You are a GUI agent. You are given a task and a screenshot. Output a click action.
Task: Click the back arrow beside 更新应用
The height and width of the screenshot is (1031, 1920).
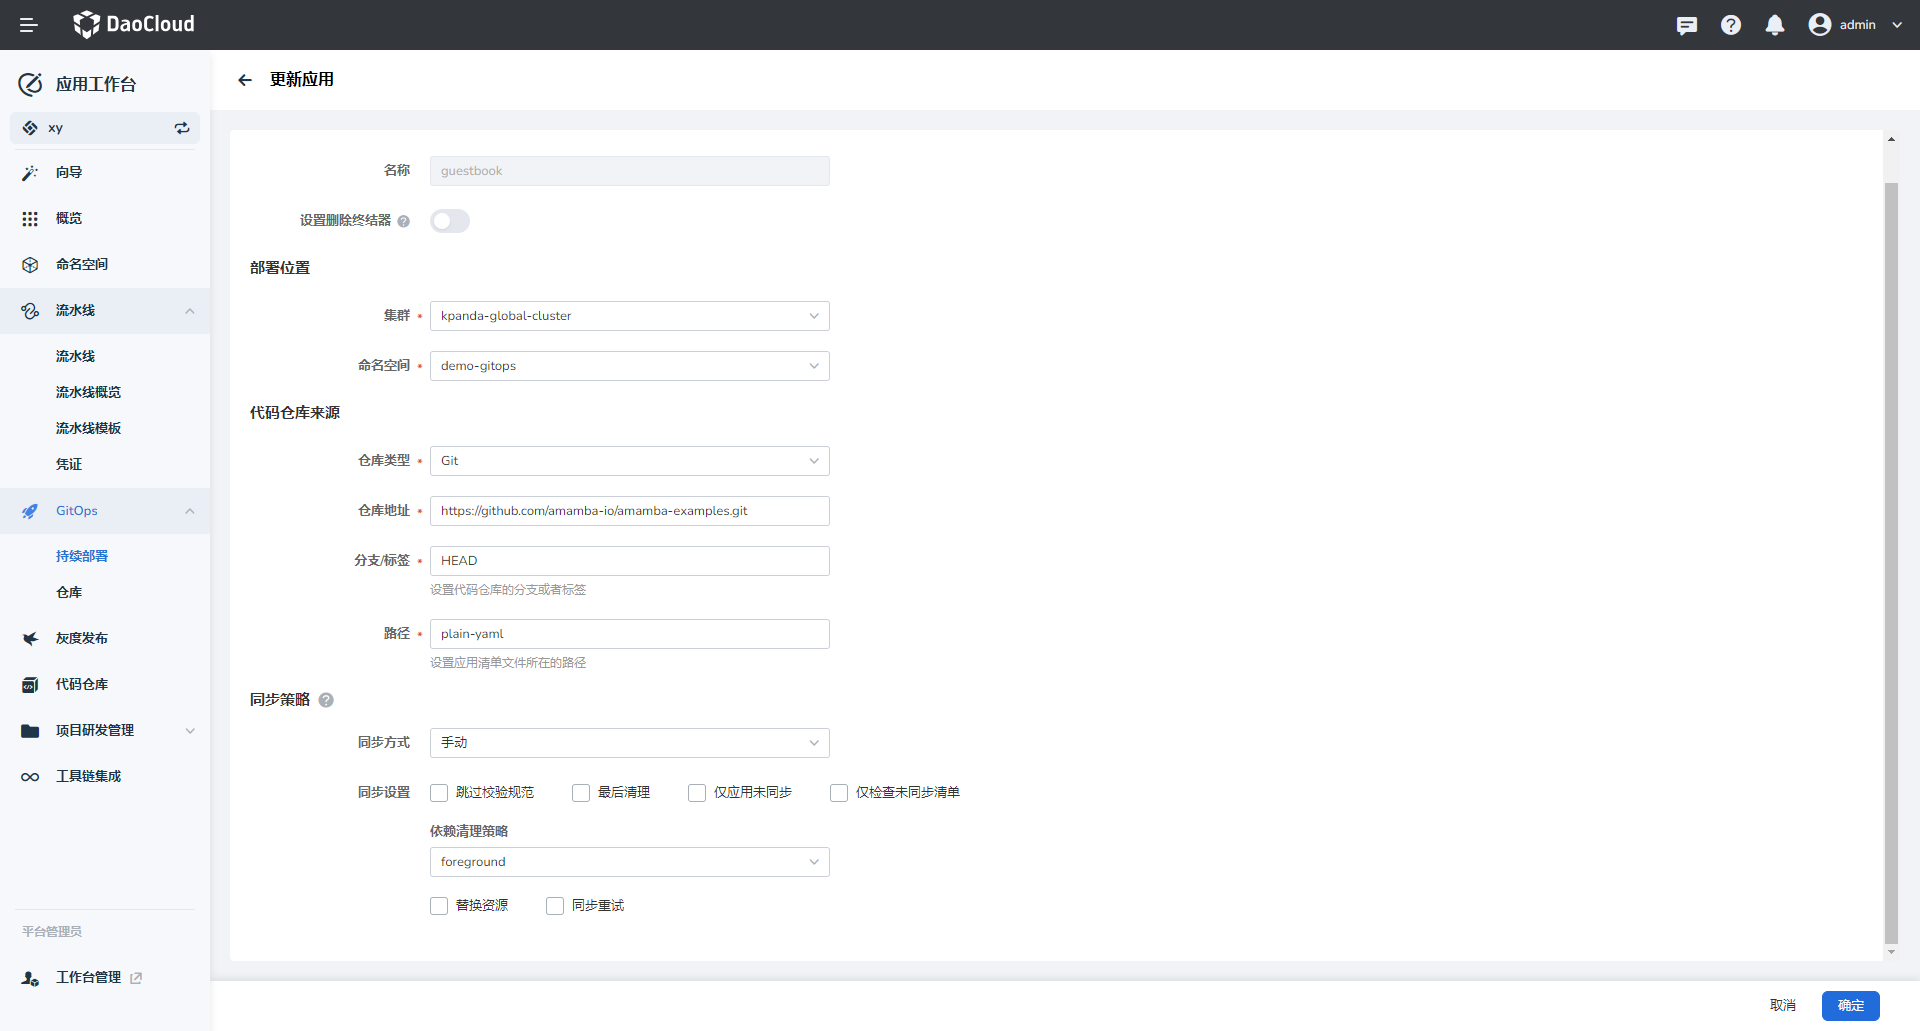click(245, 80)
